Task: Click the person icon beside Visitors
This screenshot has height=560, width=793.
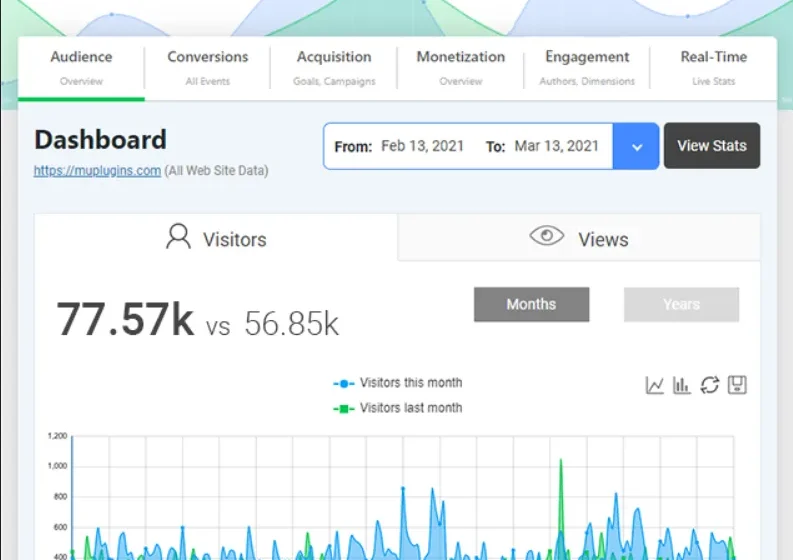Action: point(179,236)
